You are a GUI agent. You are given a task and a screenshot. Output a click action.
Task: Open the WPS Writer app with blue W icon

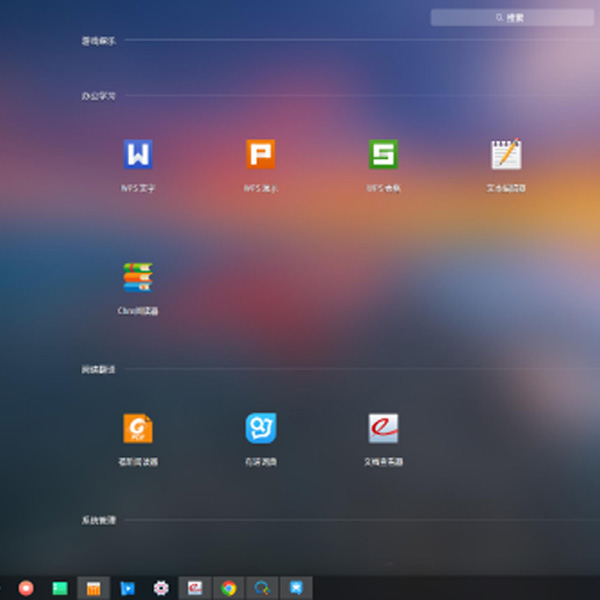point(138,155)
